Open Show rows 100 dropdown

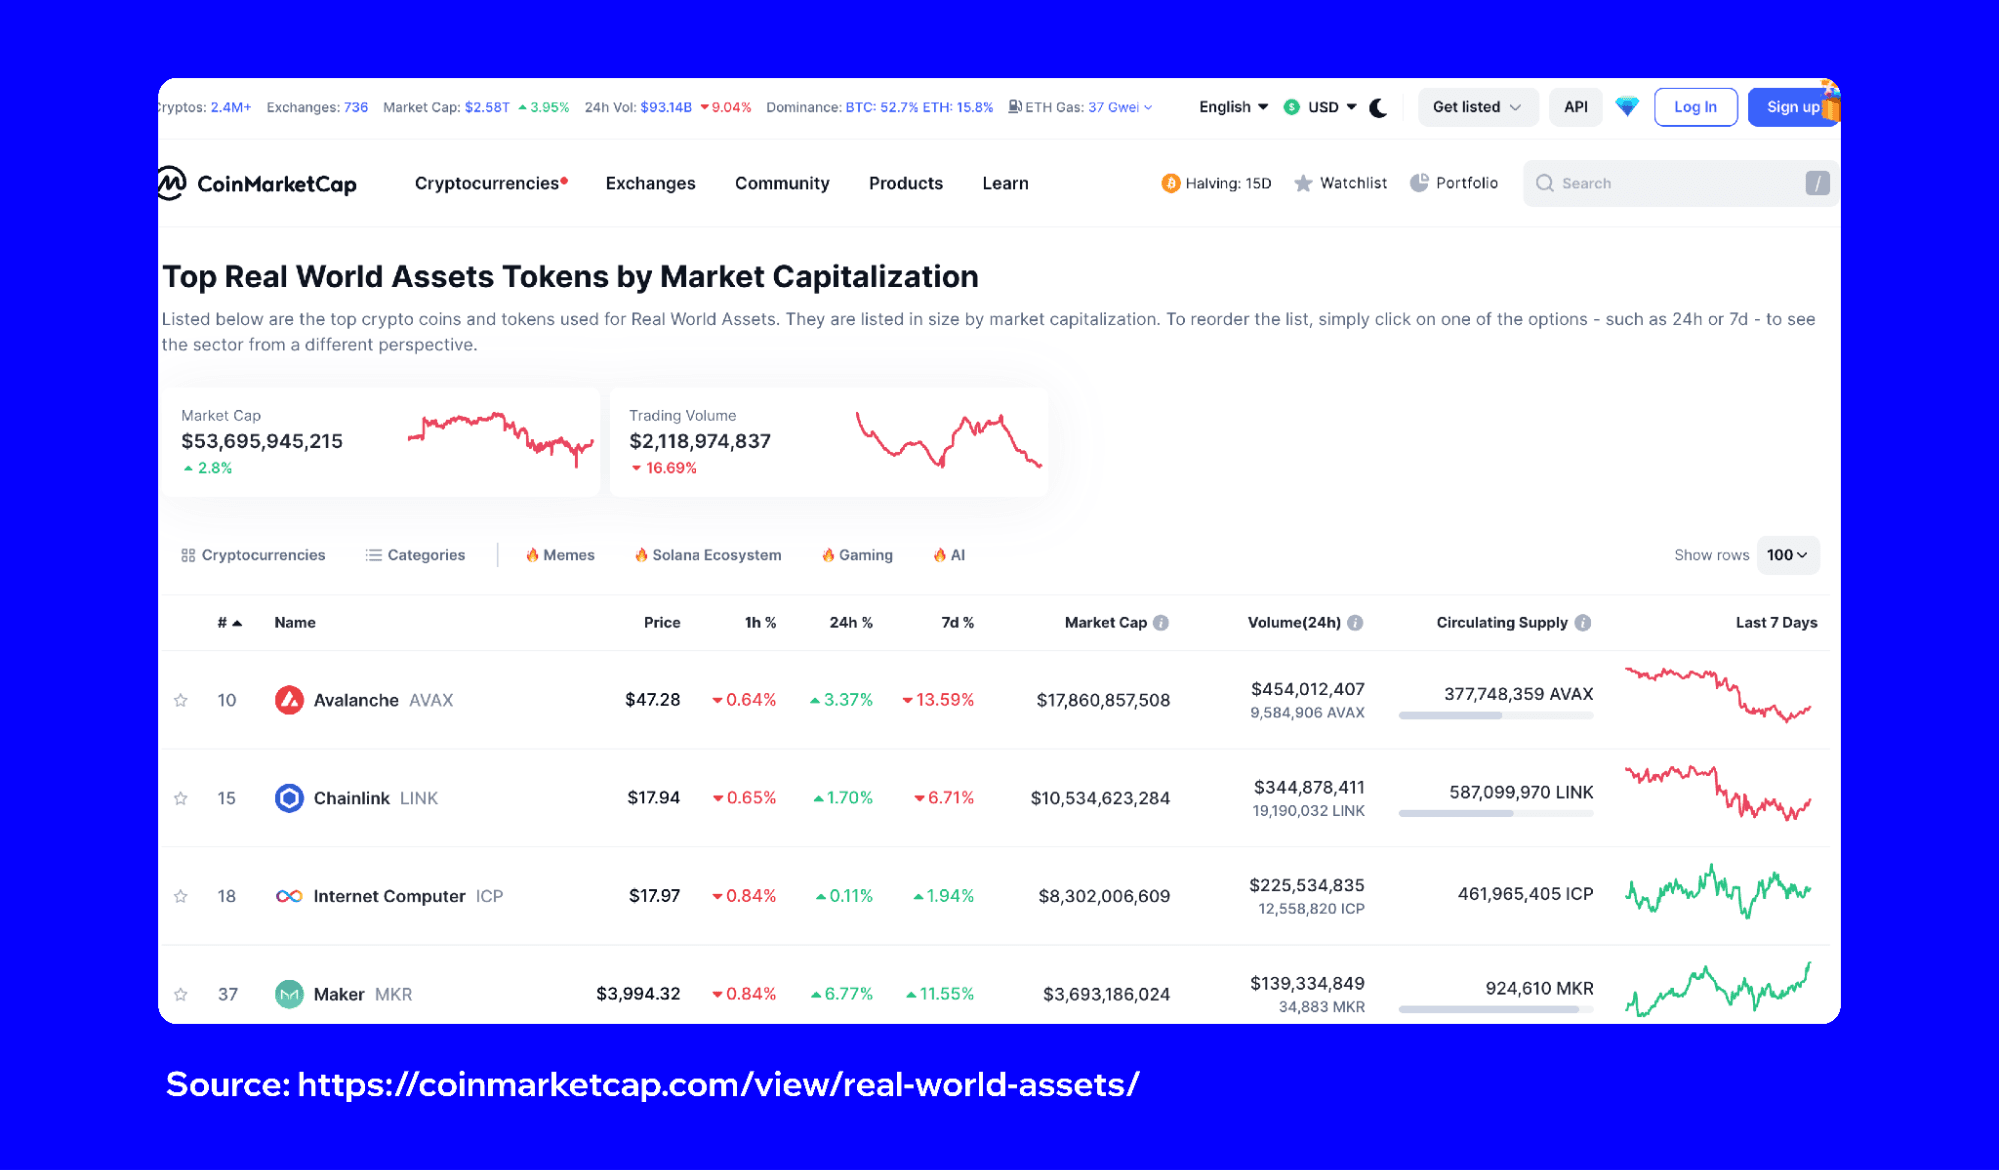click(1787, 555)
